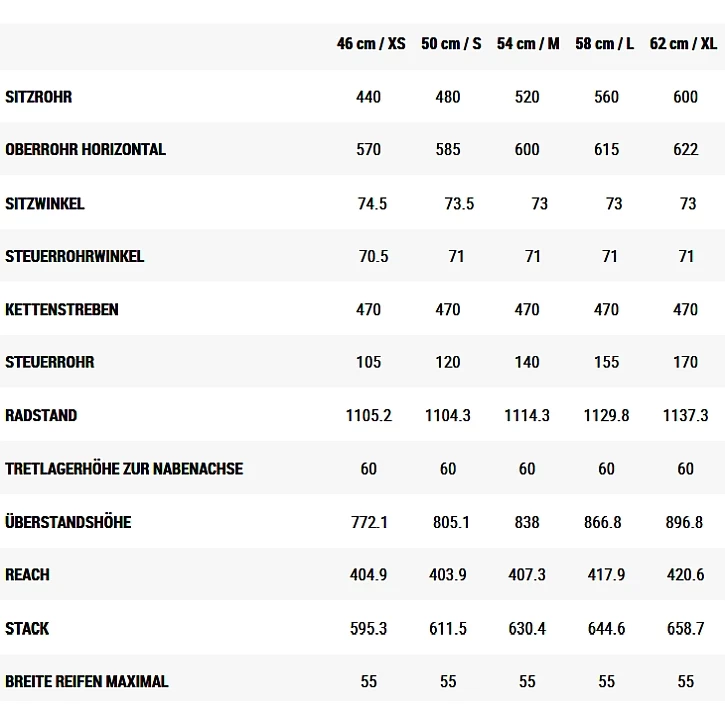Click the SITZROHR row label

39,97
